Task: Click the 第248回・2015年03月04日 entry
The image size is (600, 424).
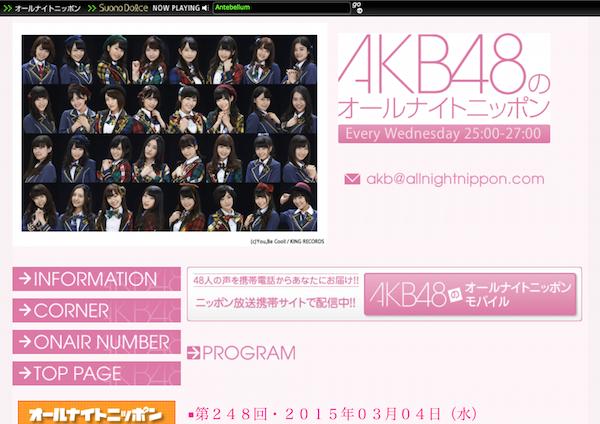Action: [x=333, y=414]
